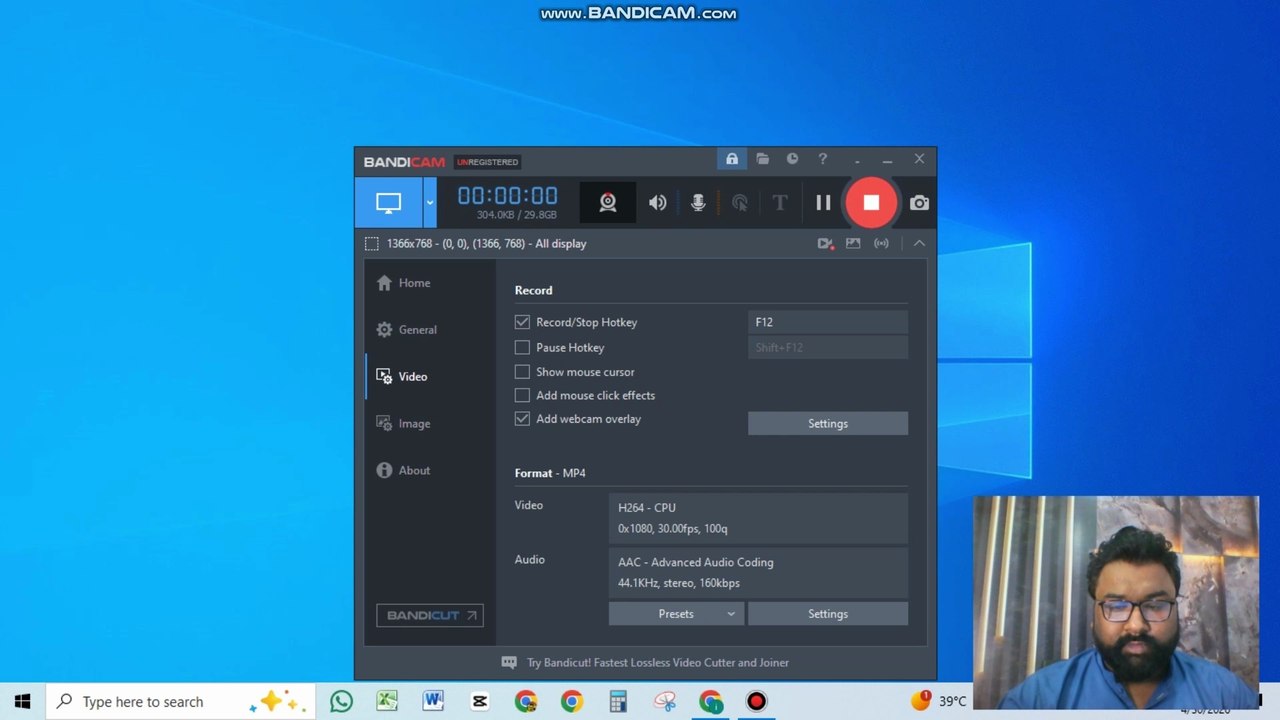Viewport: 1280px width, 720px height.
Task: Enable the Pause Hotkey checkbox
Action: 522,347
